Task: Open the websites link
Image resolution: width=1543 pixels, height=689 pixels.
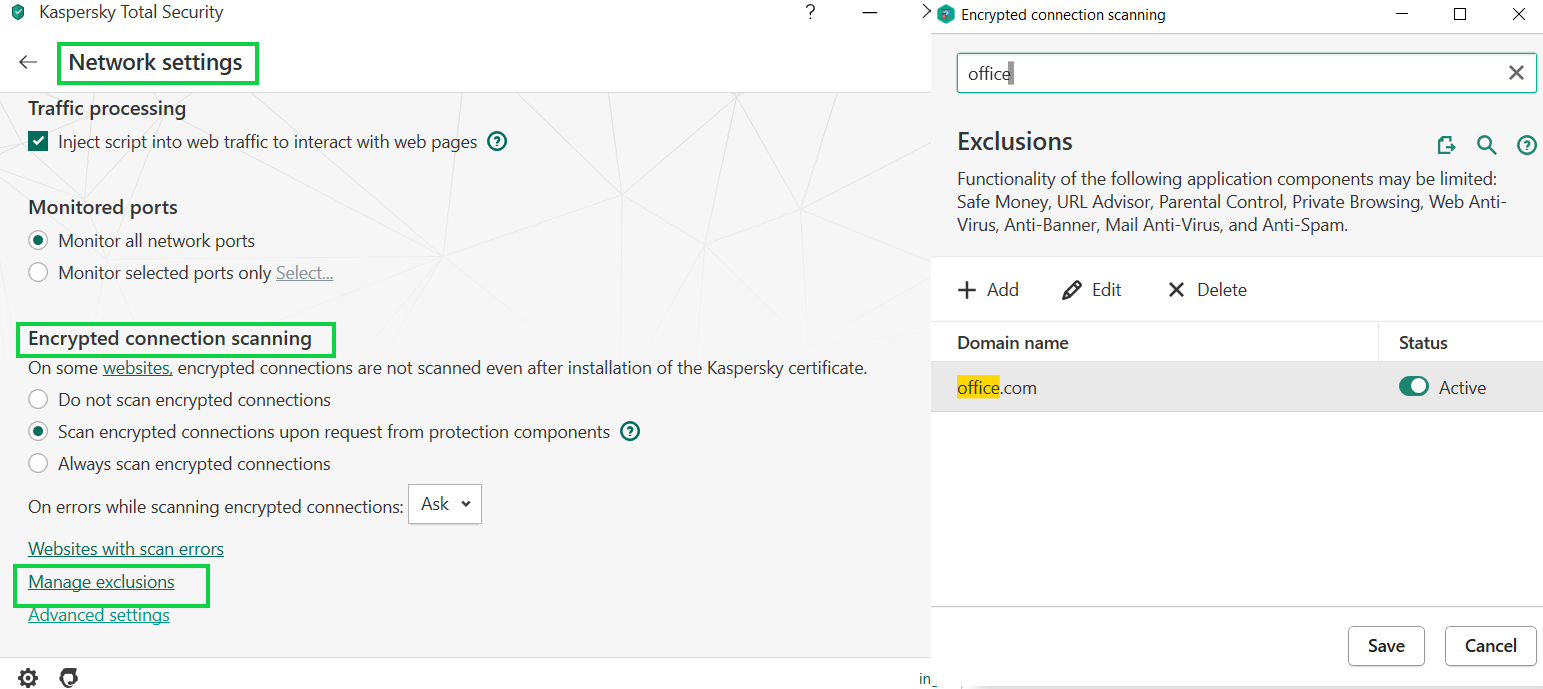Action: (x=138, y=368)
